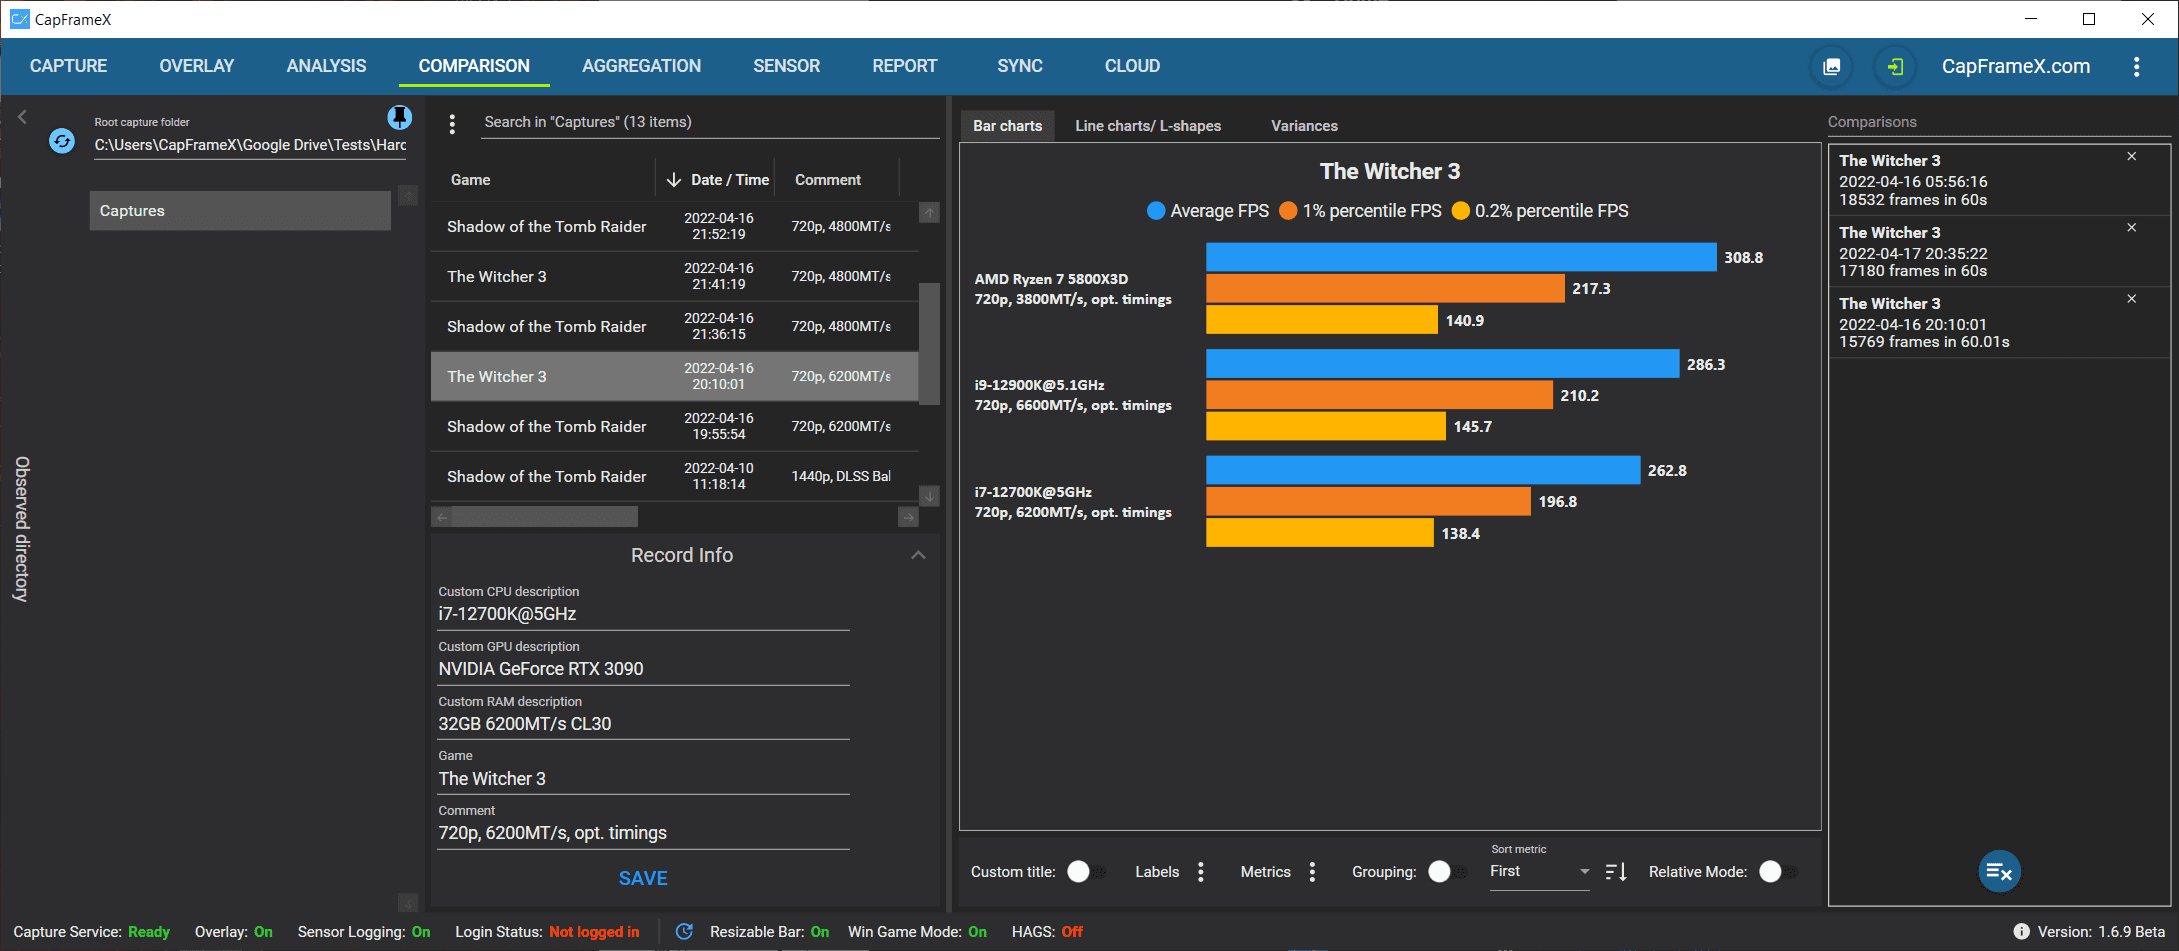Open the CapFrameX.com link

coord(2015,66)
